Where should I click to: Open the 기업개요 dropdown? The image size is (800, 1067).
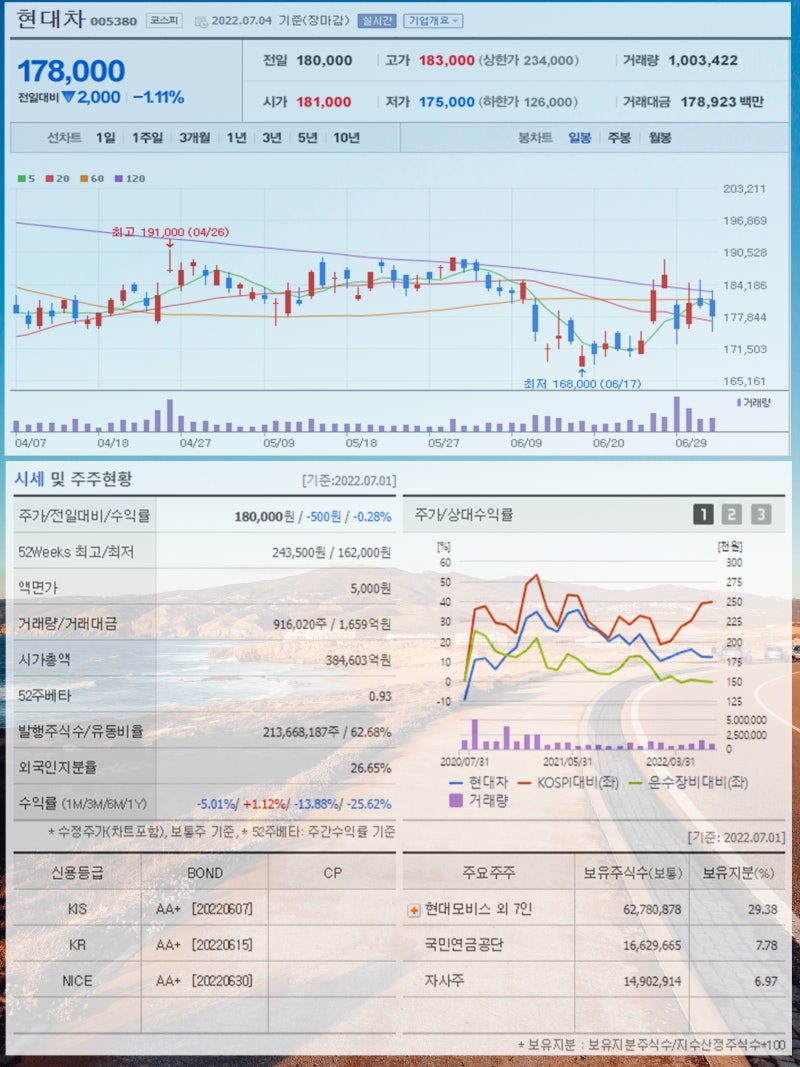(x=433, y=20)
